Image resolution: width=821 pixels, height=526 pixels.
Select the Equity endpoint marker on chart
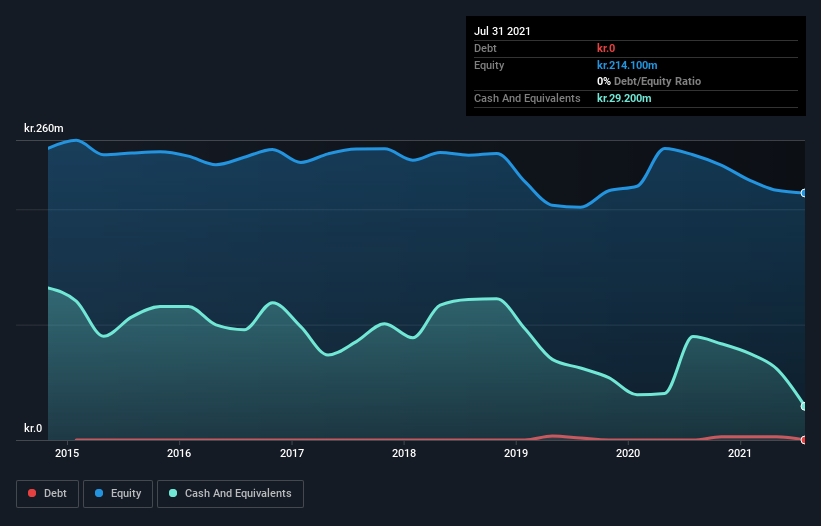(804, 193)
